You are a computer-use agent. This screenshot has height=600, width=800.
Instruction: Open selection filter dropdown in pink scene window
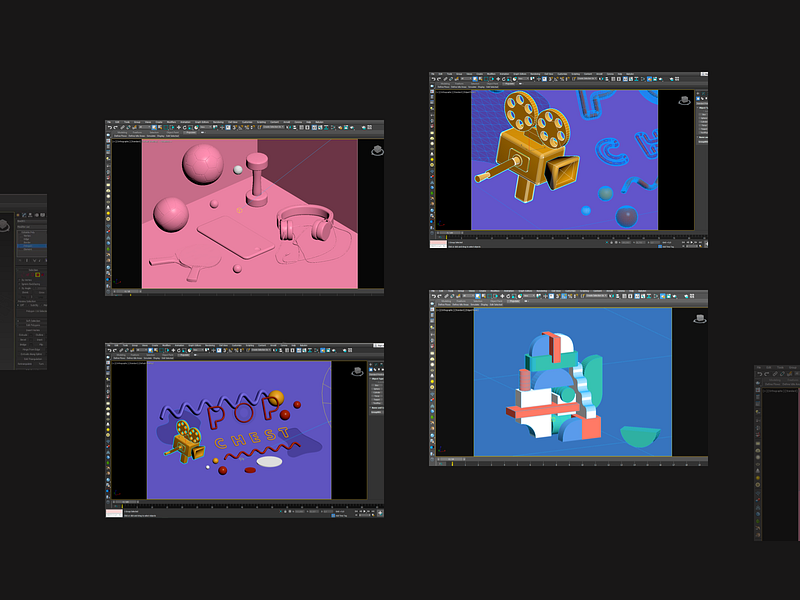(144, 128)
